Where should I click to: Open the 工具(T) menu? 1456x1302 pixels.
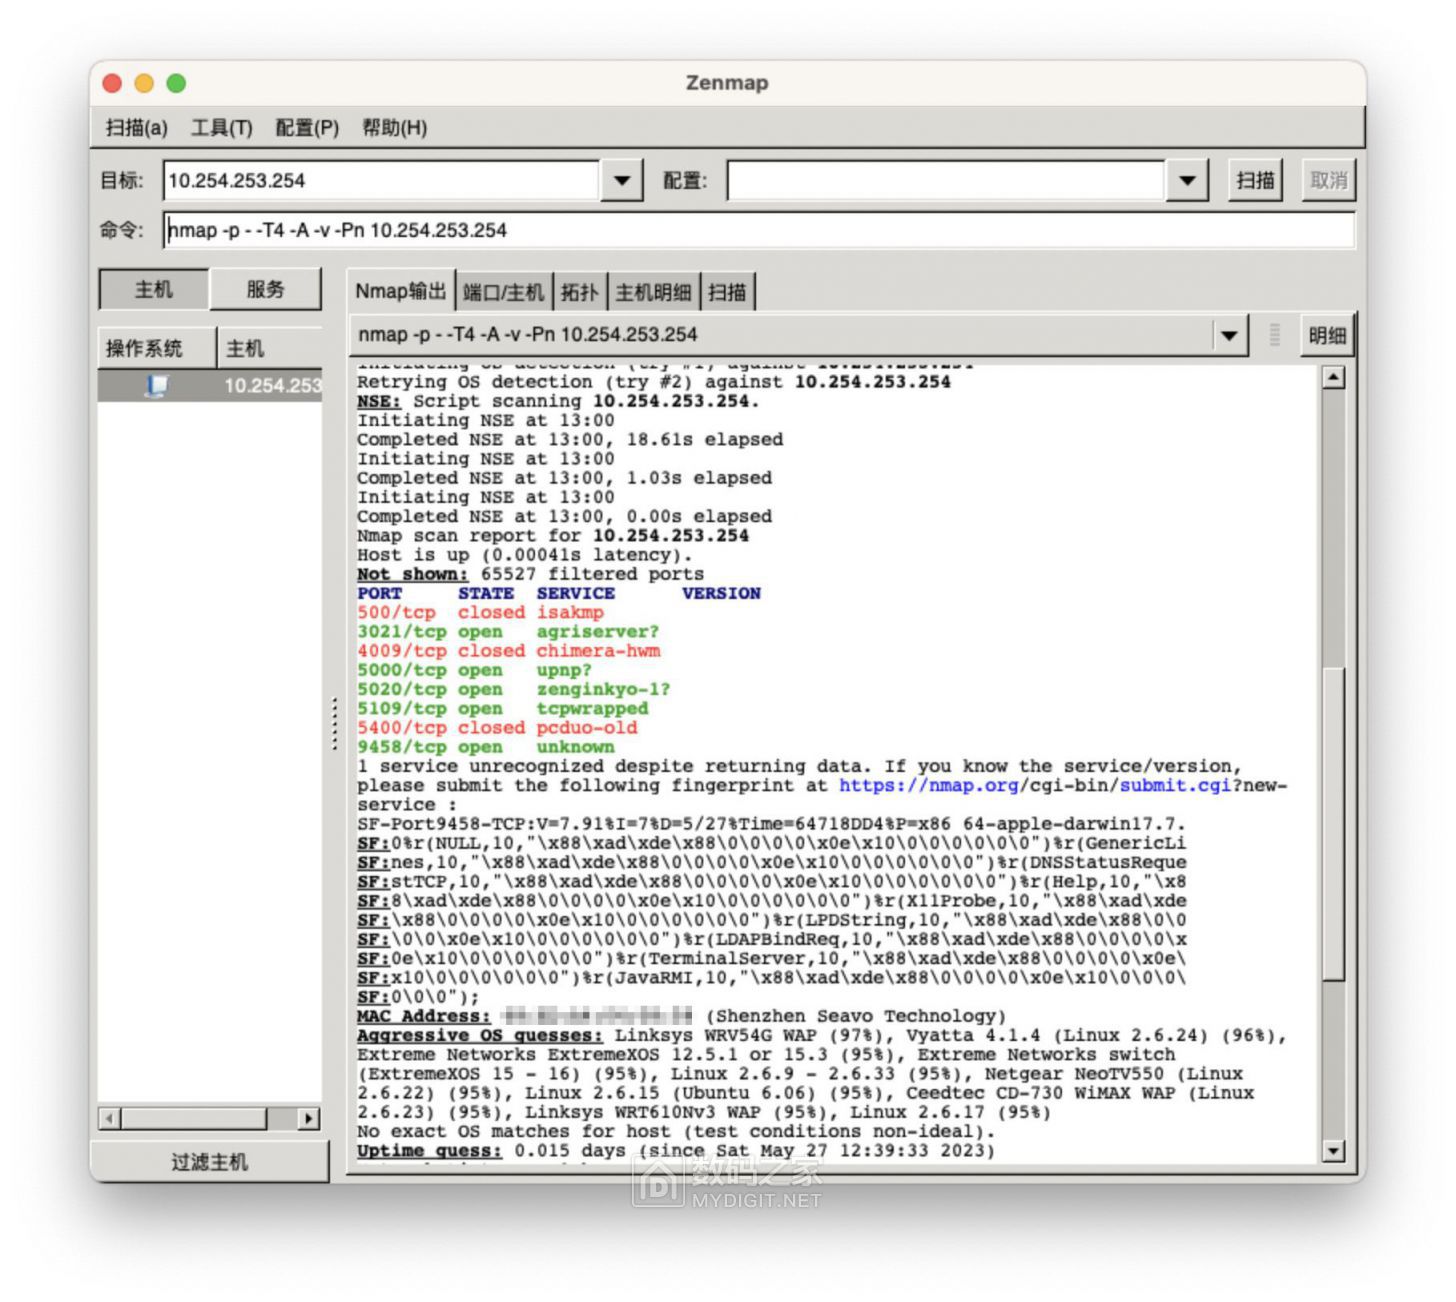pyautogui.click(x=221, y=128)
